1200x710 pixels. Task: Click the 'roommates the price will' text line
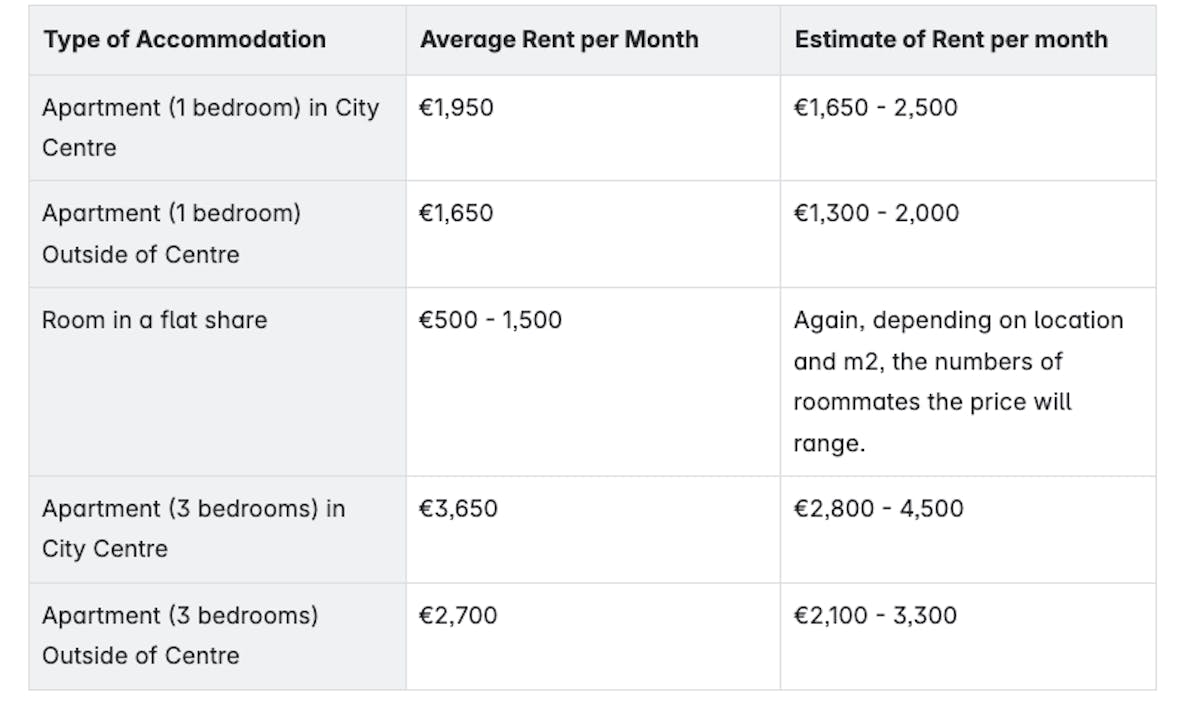[x=932, y=402]
